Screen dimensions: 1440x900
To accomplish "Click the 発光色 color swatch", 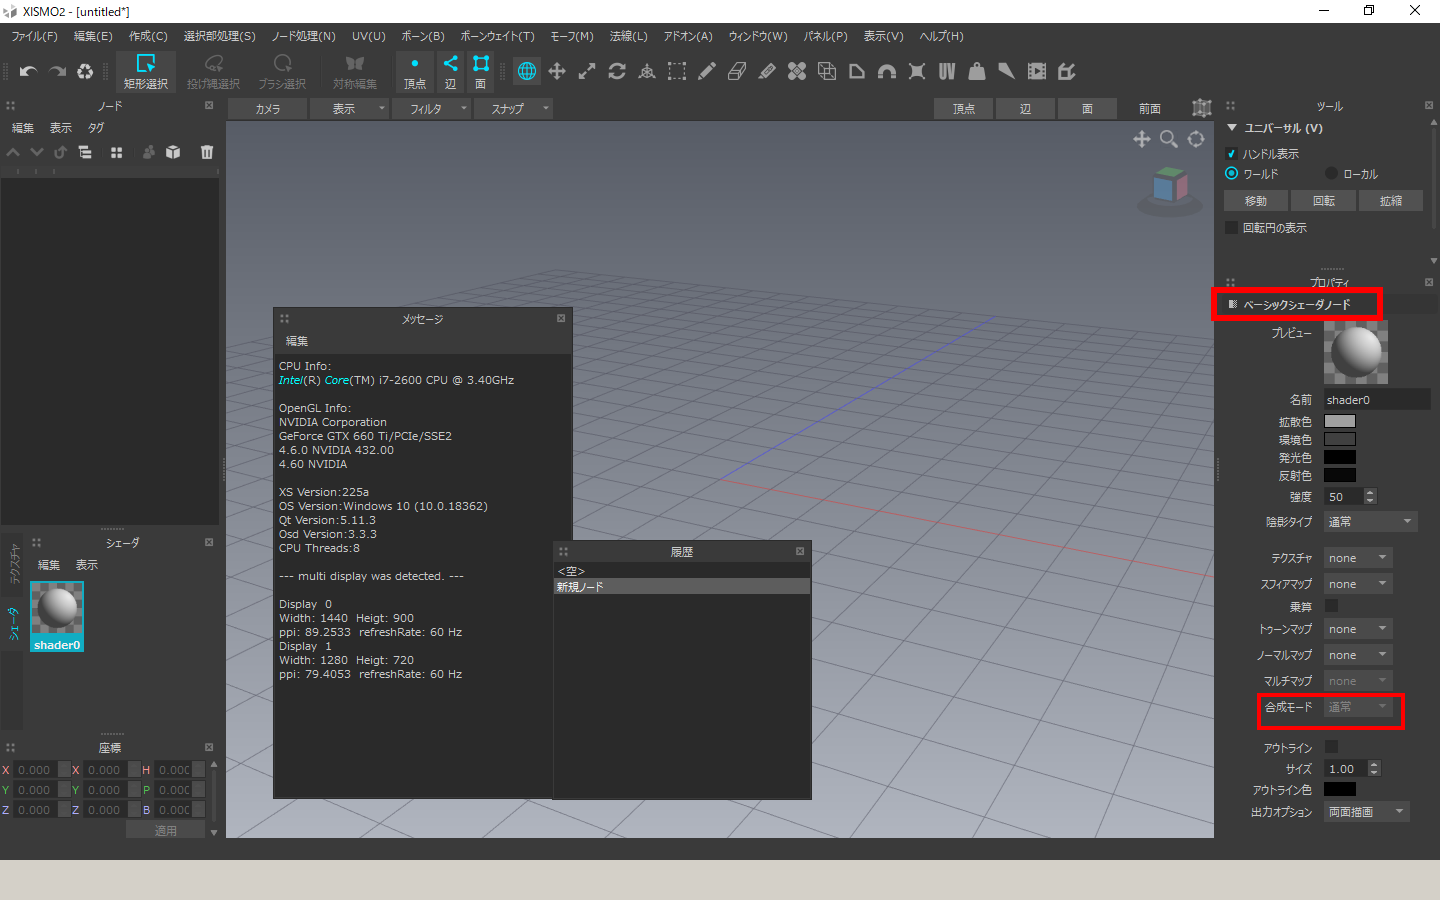I will pos(1340,457).
